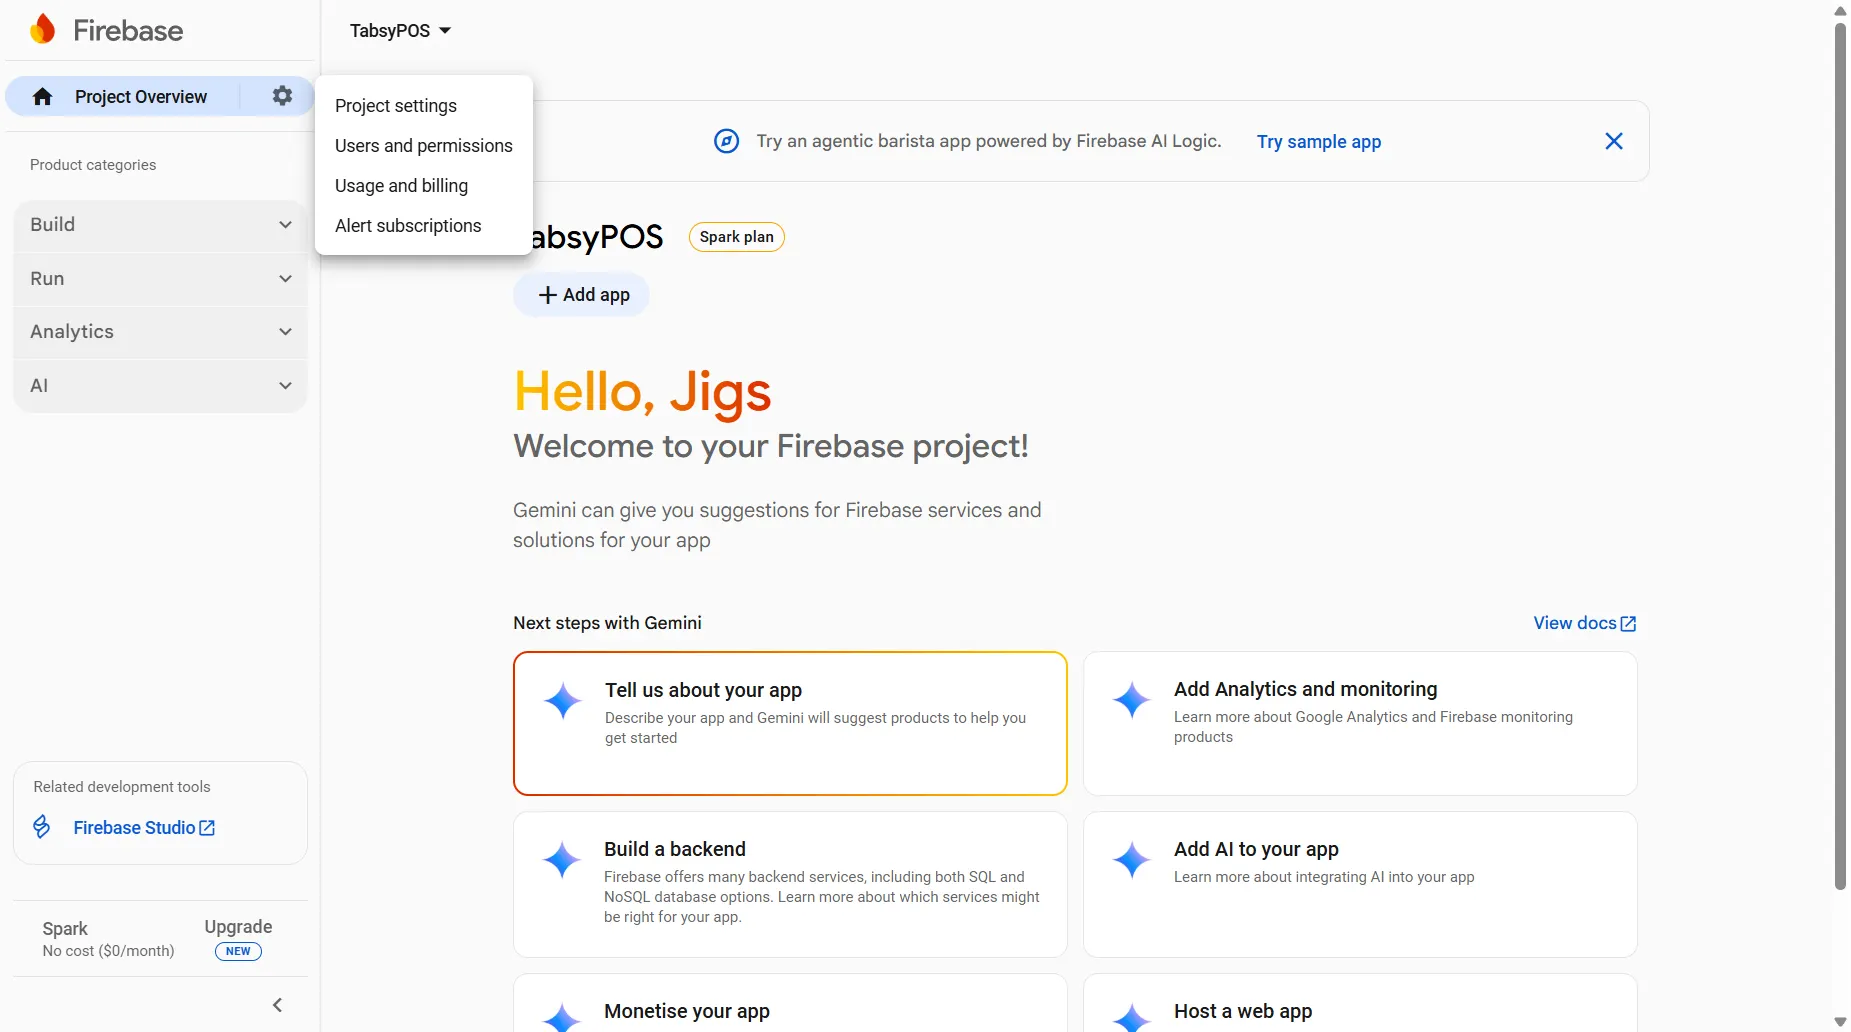1851x1032 pixels.
Task: Click the Related development tools label
Action: coord(122,787)
